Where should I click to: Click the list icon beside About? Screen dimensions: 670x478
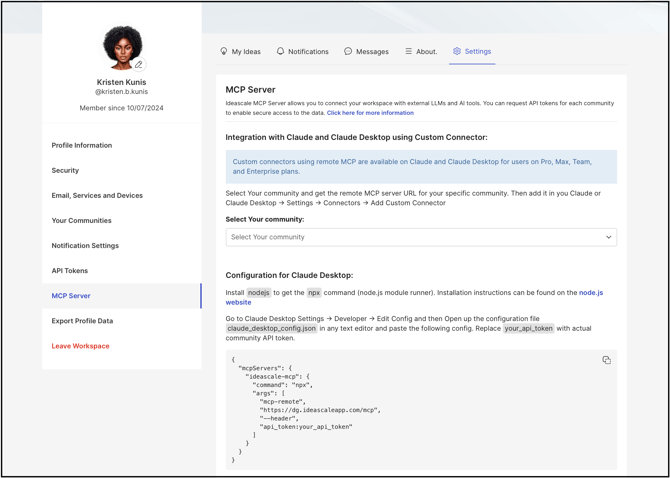point(408,51)
